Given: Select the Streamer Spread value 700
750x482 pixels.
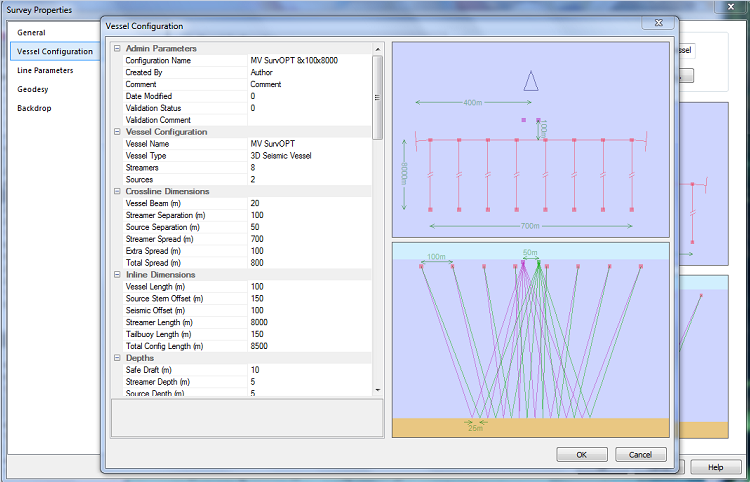Looking at the screenshot, I should (x=309, y=239).
